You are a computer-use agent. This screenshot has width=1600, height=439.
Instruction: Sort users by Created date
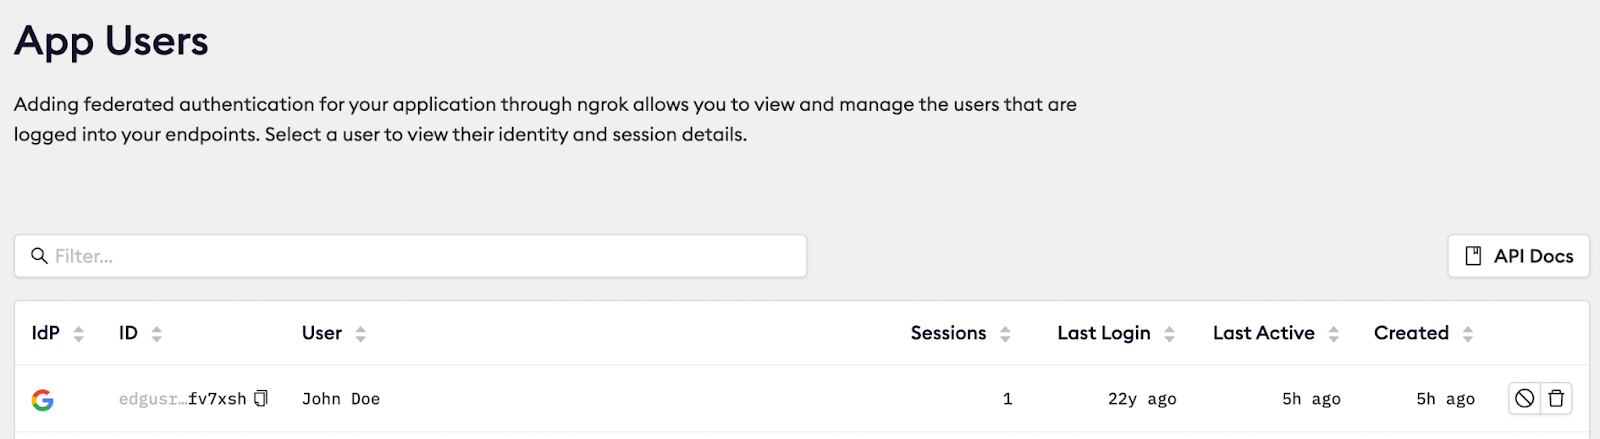[1467, 334]
